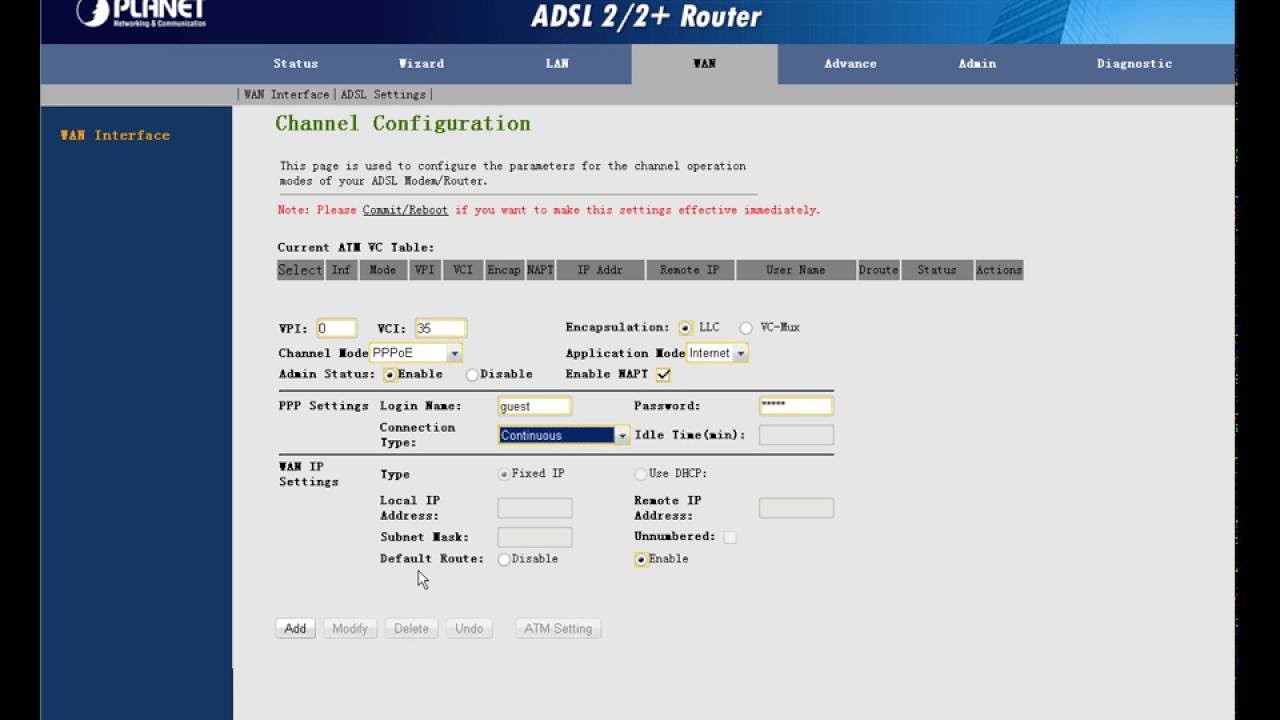Click the Undo button

[469, 628]
